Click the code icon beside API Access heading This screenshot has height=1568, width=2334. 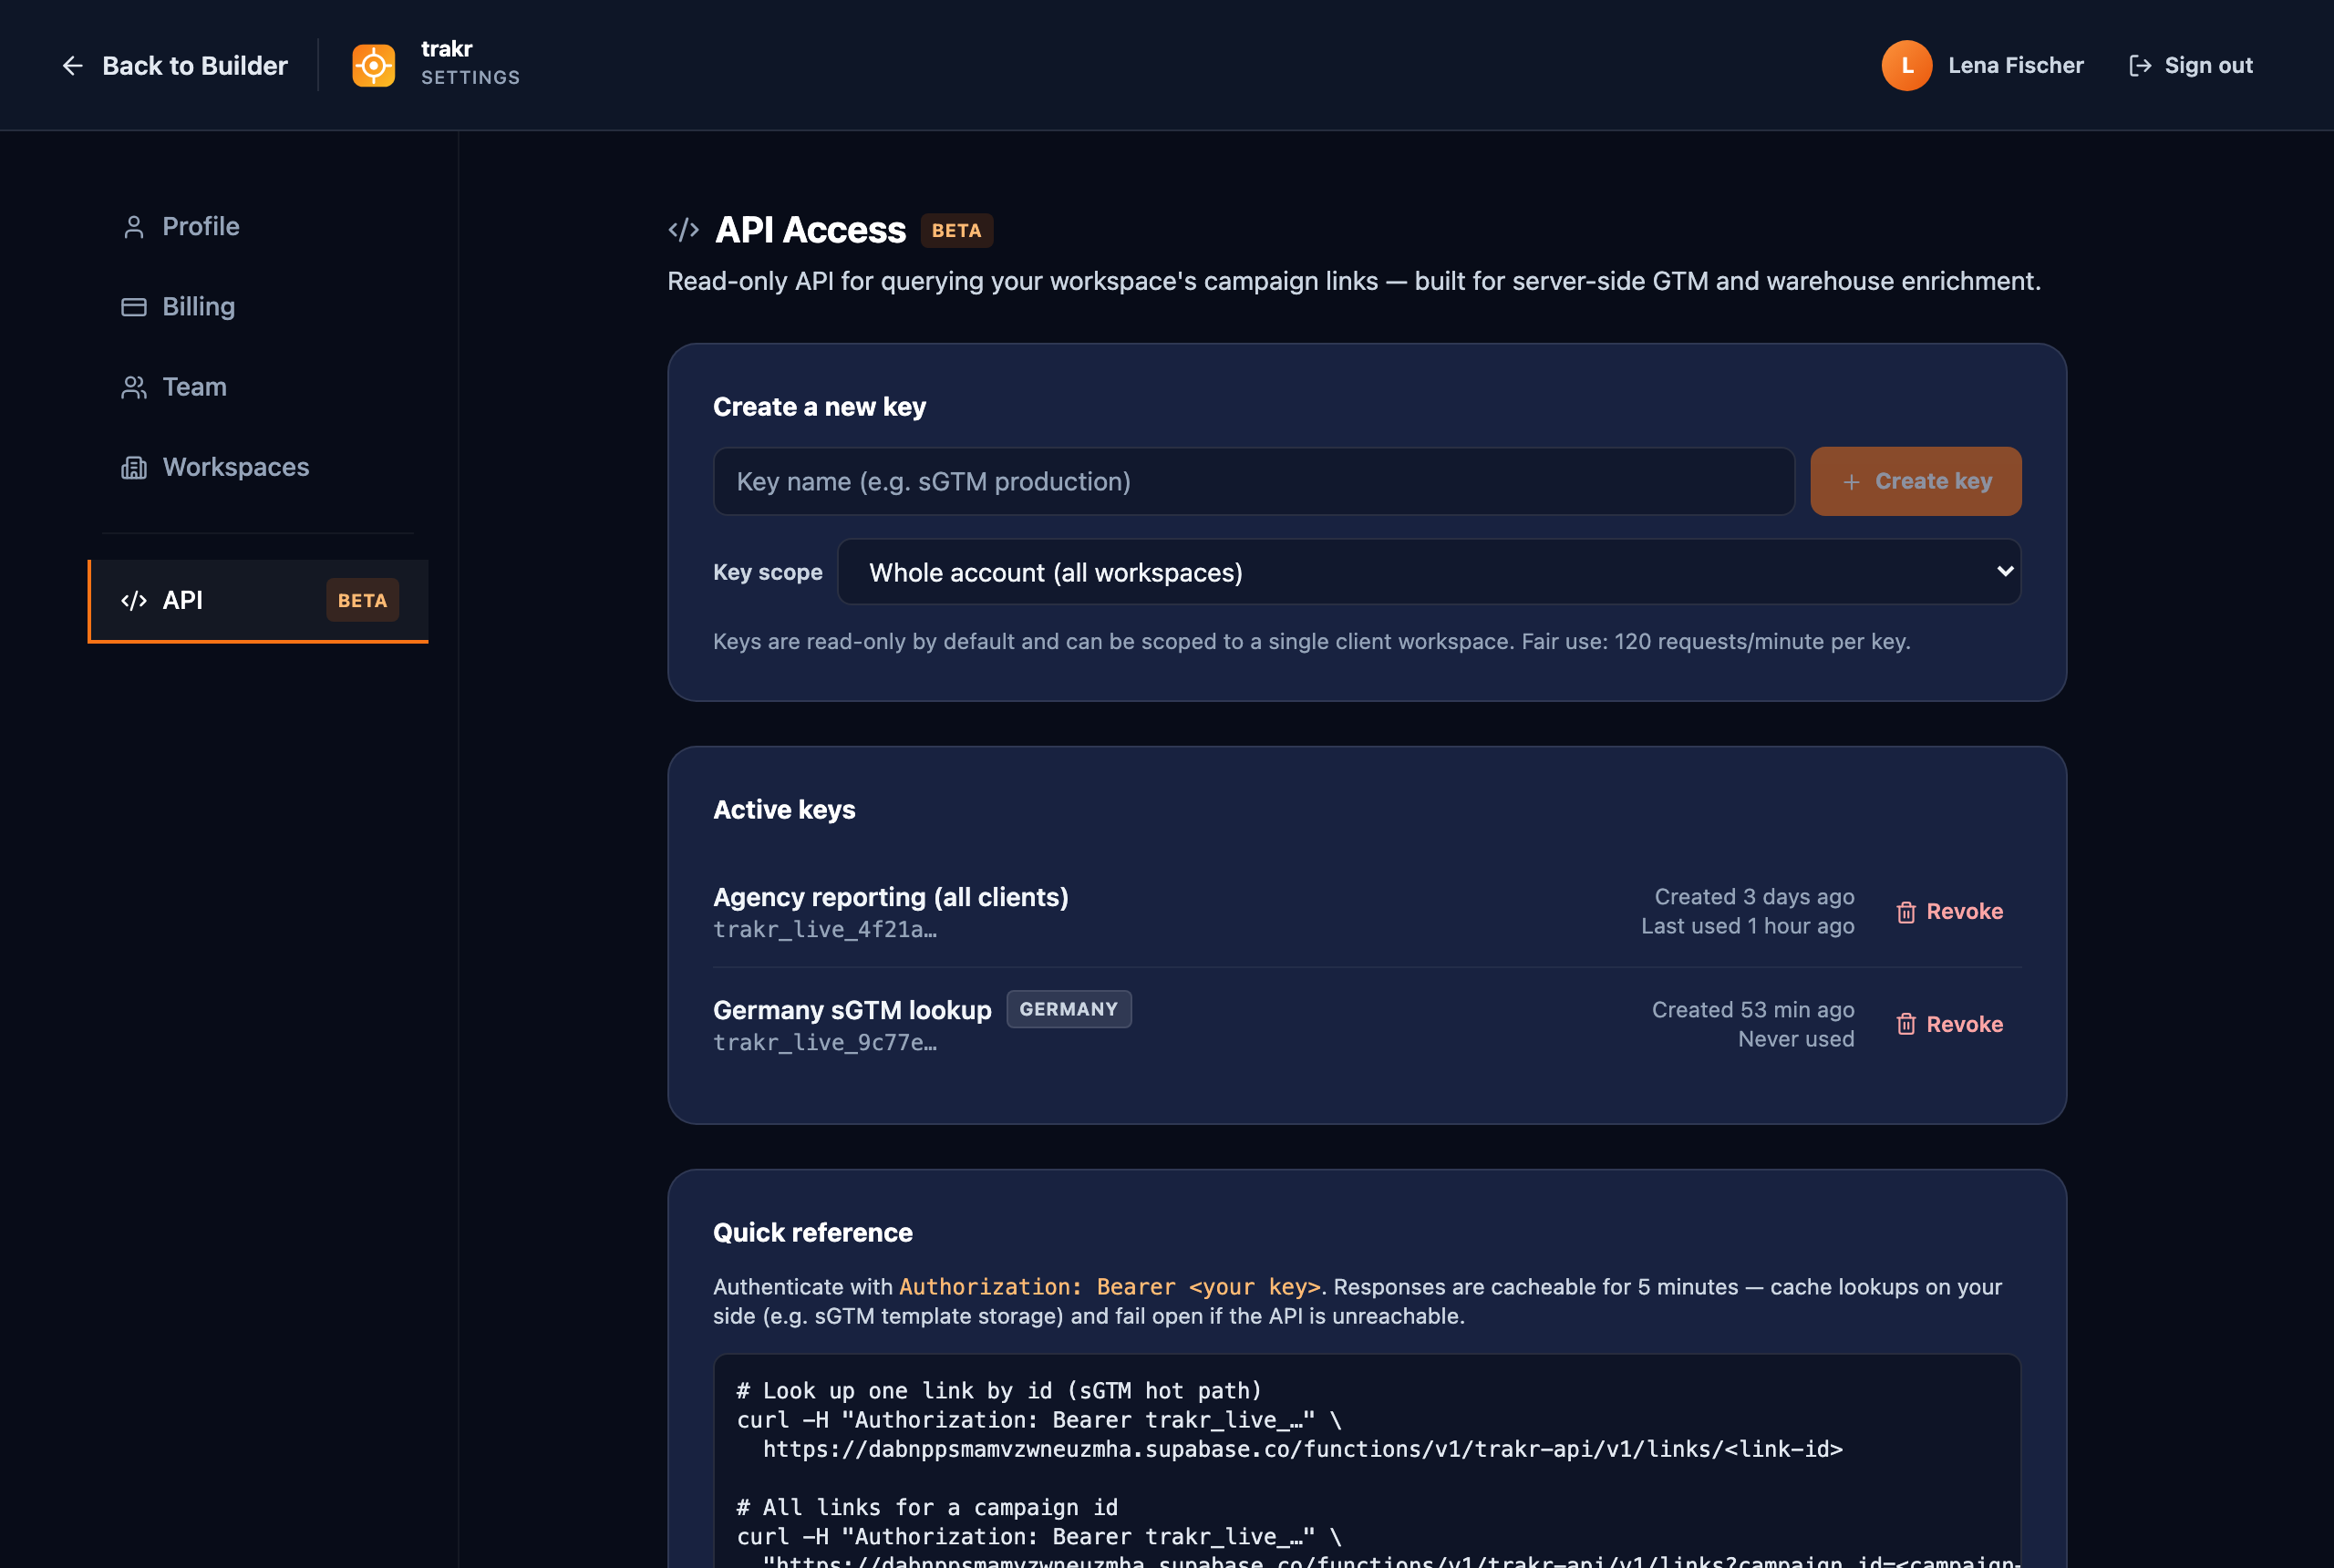[x=684, y=230]
